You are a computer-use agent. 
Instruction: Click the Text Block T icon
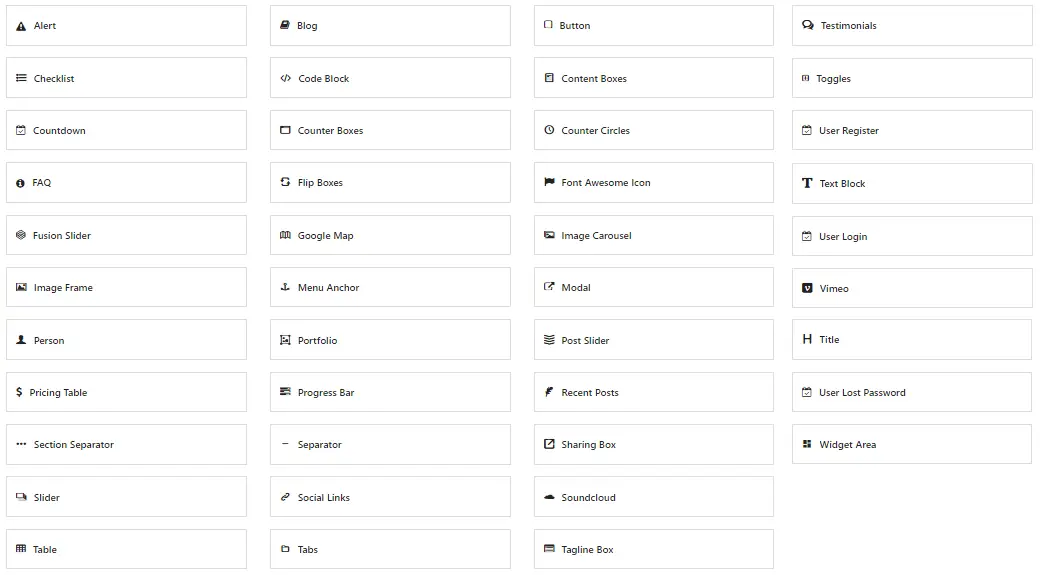pyautogui.click(x=807, y=183)
